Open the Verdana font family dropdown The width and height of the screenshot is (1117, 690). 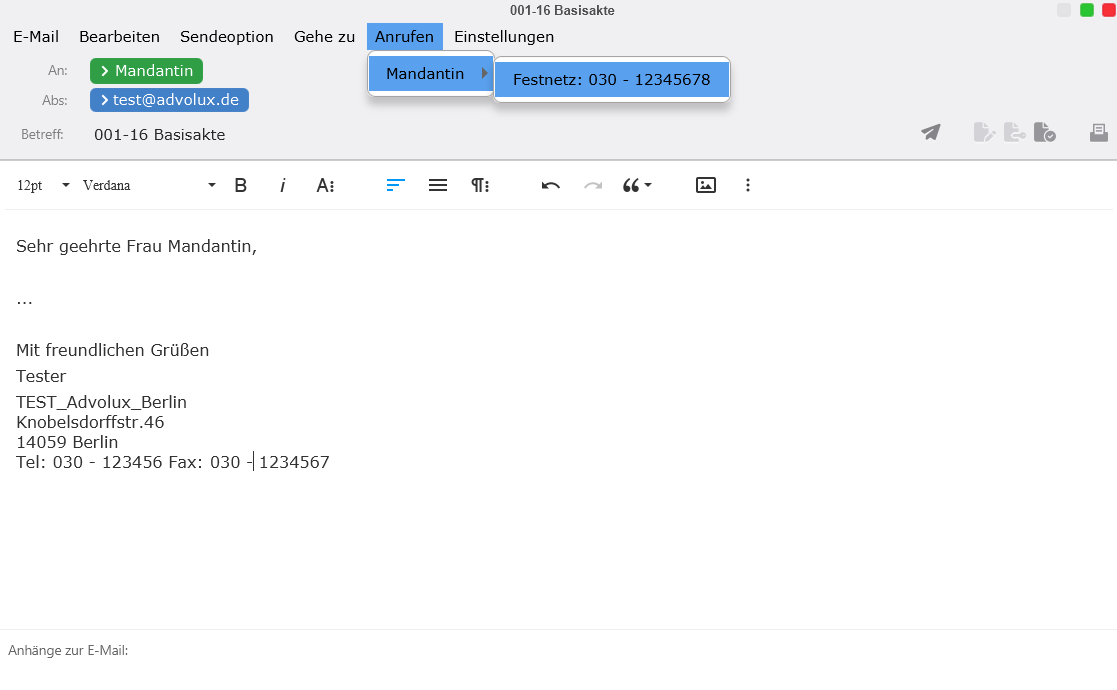click(x=149, y=185)
